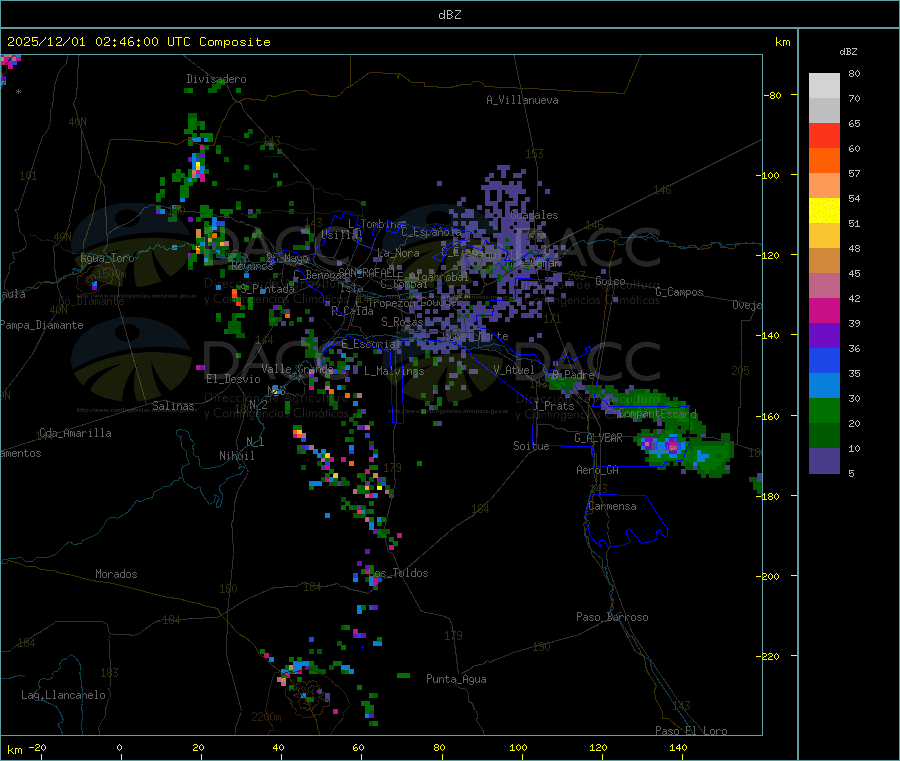This screenshot has height=761, width=900.
Task: Click the Valle_Grande label
Action: pyautogui.click(x=297, y=368)
